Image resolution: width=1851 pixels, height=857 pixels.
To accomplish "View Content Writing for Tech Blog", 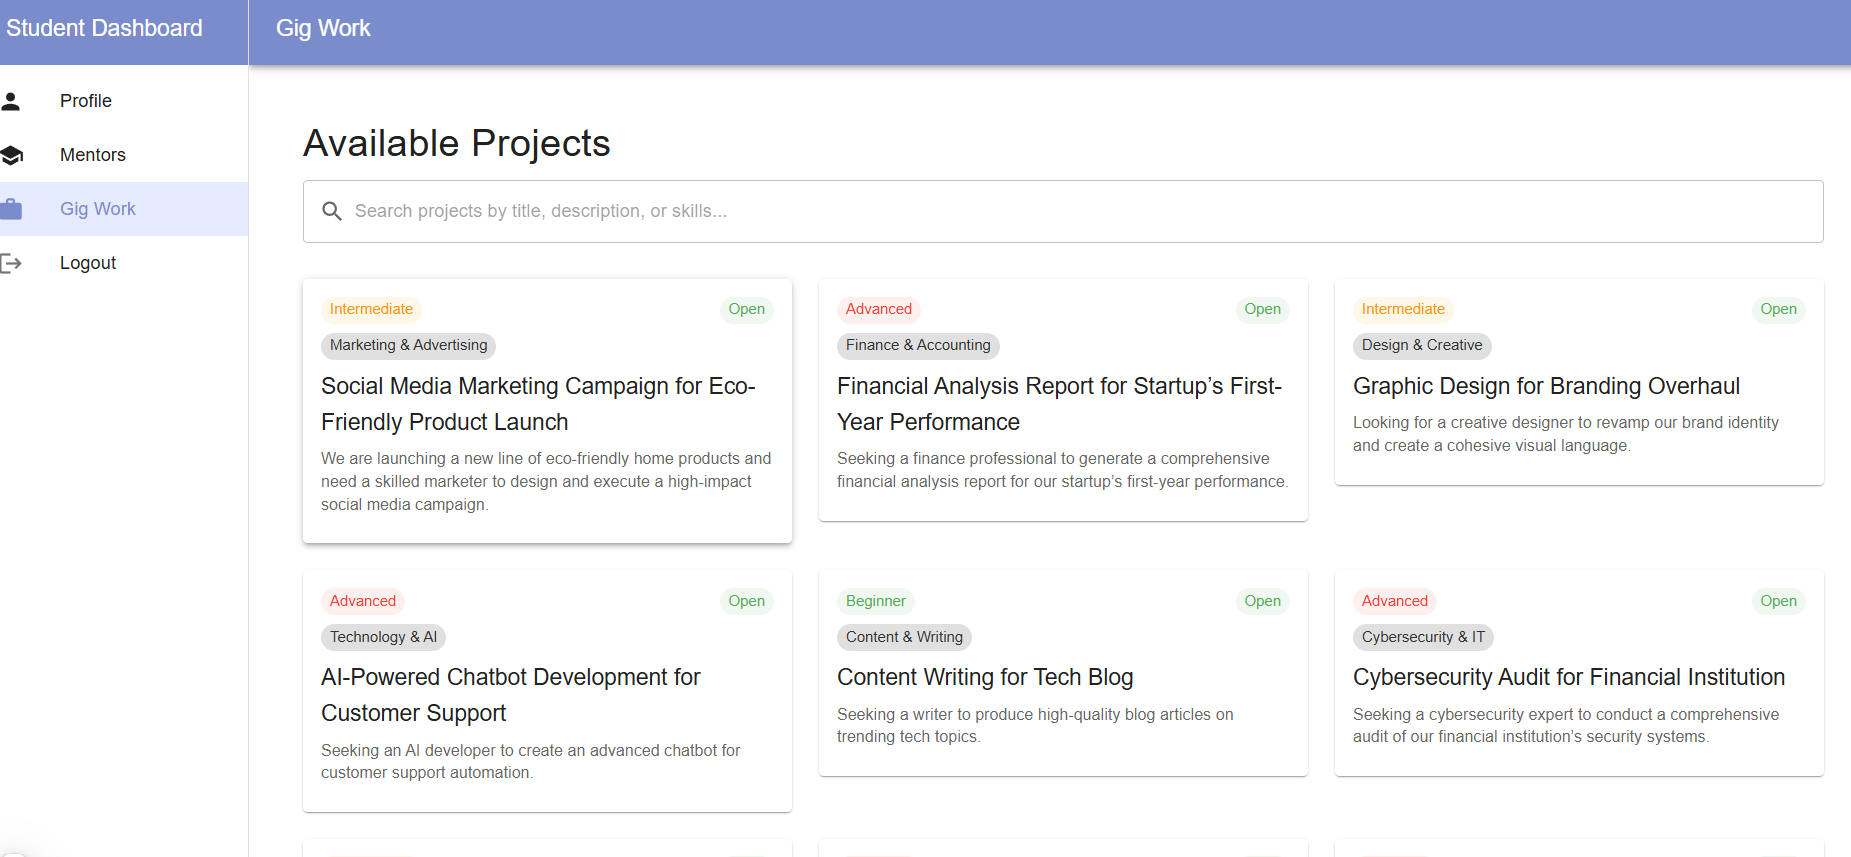I will tap(985, 677).
